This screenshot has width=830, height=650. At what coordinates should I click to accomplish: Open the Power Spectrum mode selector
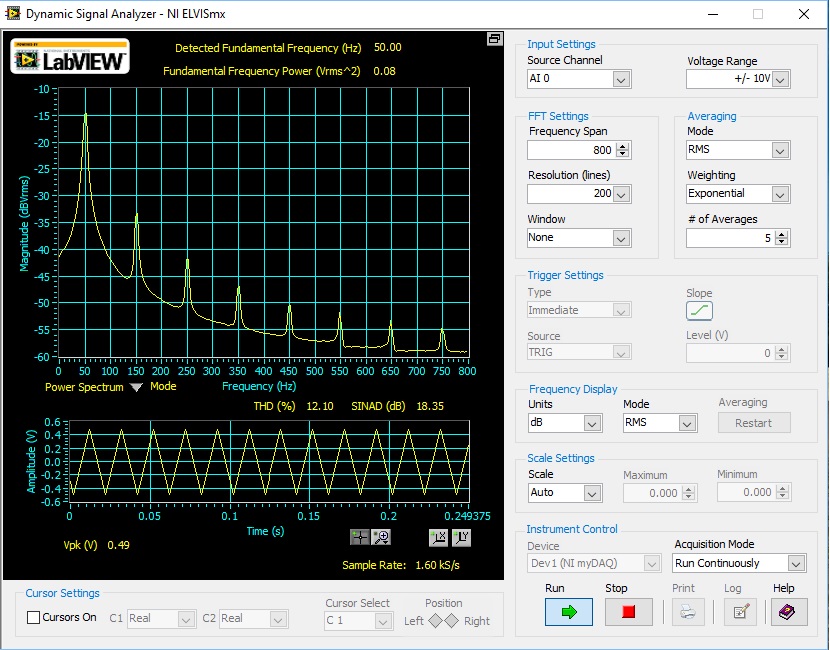pos(136,387)
